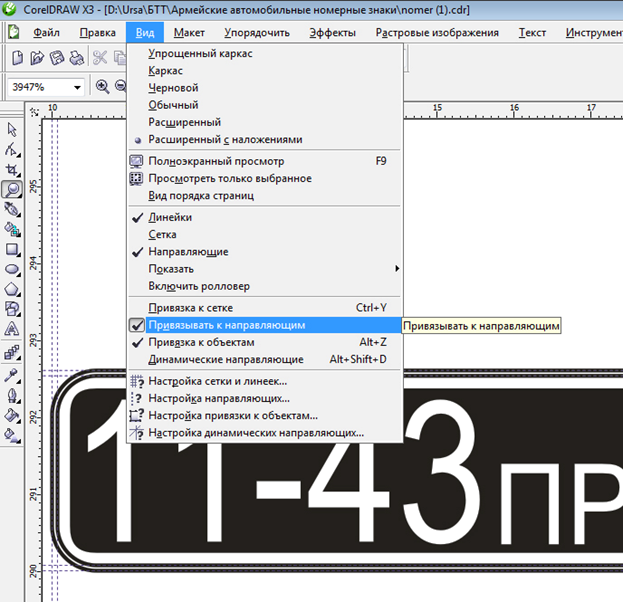Select the Fill bucket tool
Viewport: 624px width, 603px height.
(12, 416)
